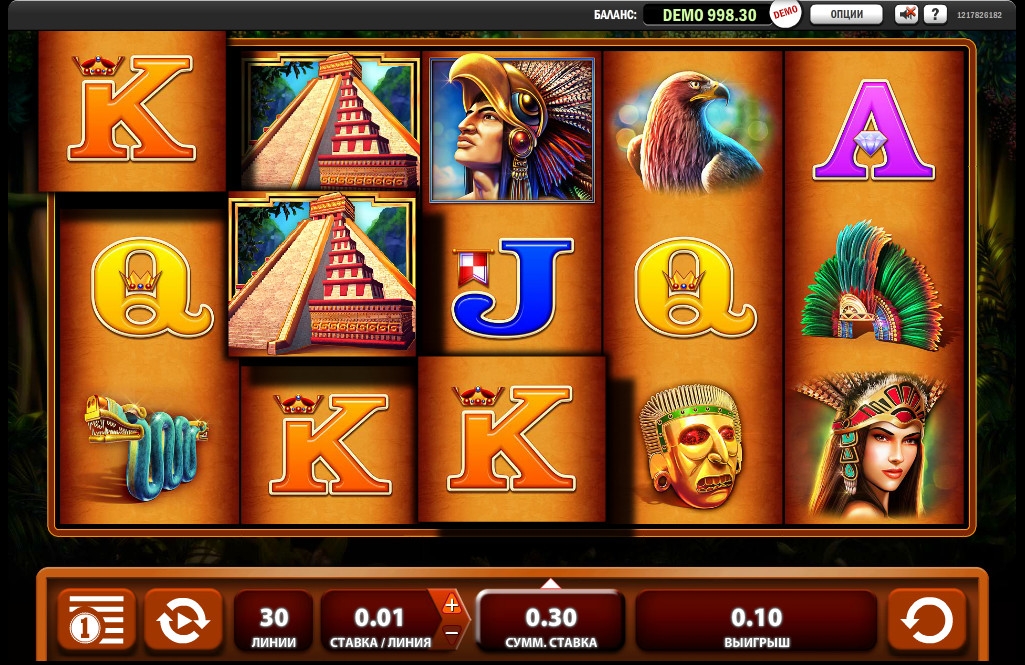Viewport: 1025px width, 665px height.
Task: Open the ОПЦИИ options menu
Action: (x=847, y=14)
